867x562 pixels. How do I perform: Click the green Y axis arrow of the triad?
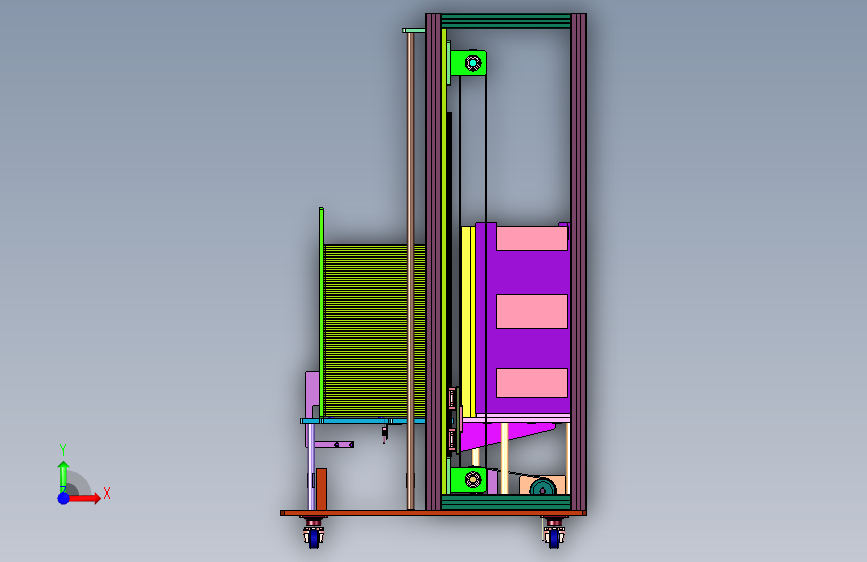63,476
